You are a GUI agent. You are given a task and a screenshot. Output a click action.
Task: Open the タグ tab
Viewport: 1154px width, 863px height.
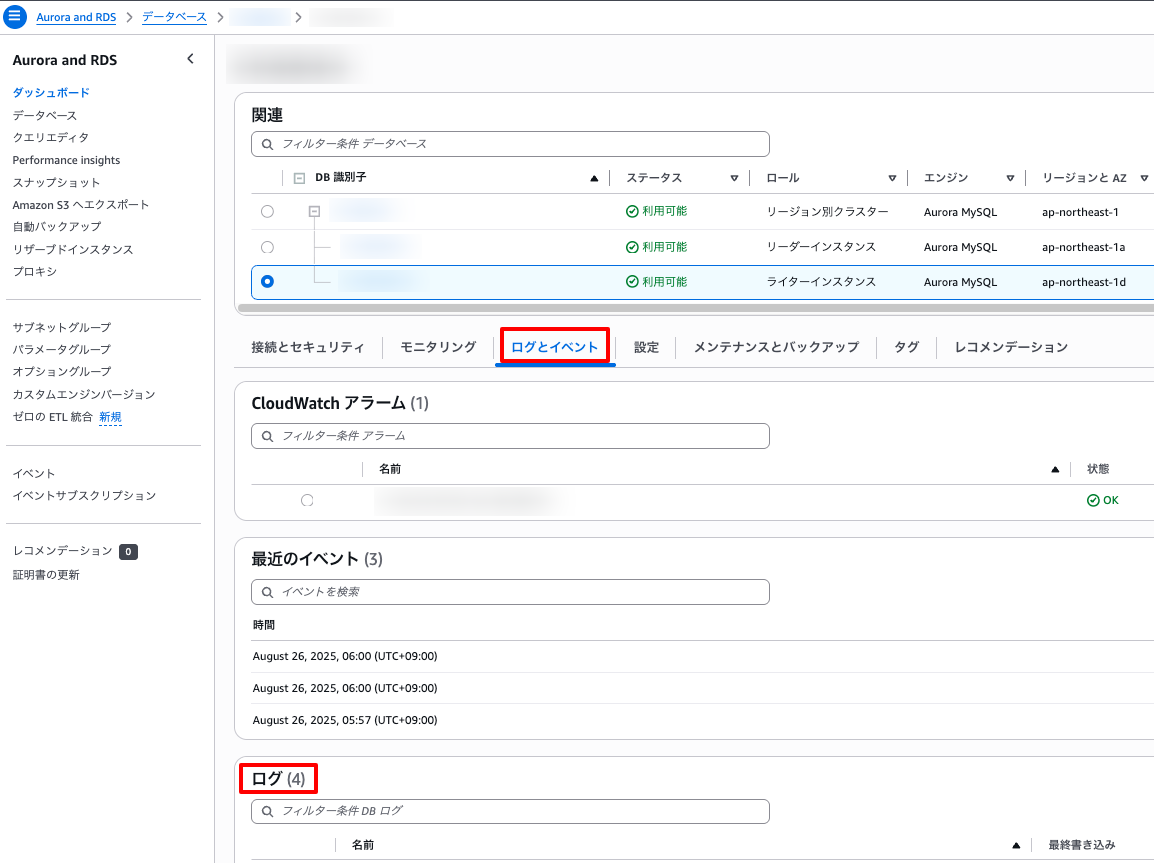pos(906,347)
